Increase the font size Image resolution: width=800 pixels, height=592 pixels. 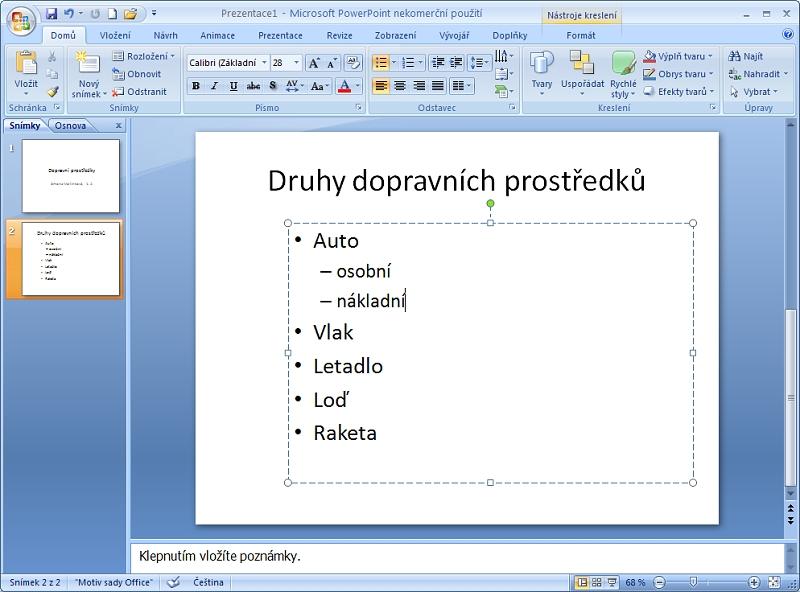(x=314, y=63)
